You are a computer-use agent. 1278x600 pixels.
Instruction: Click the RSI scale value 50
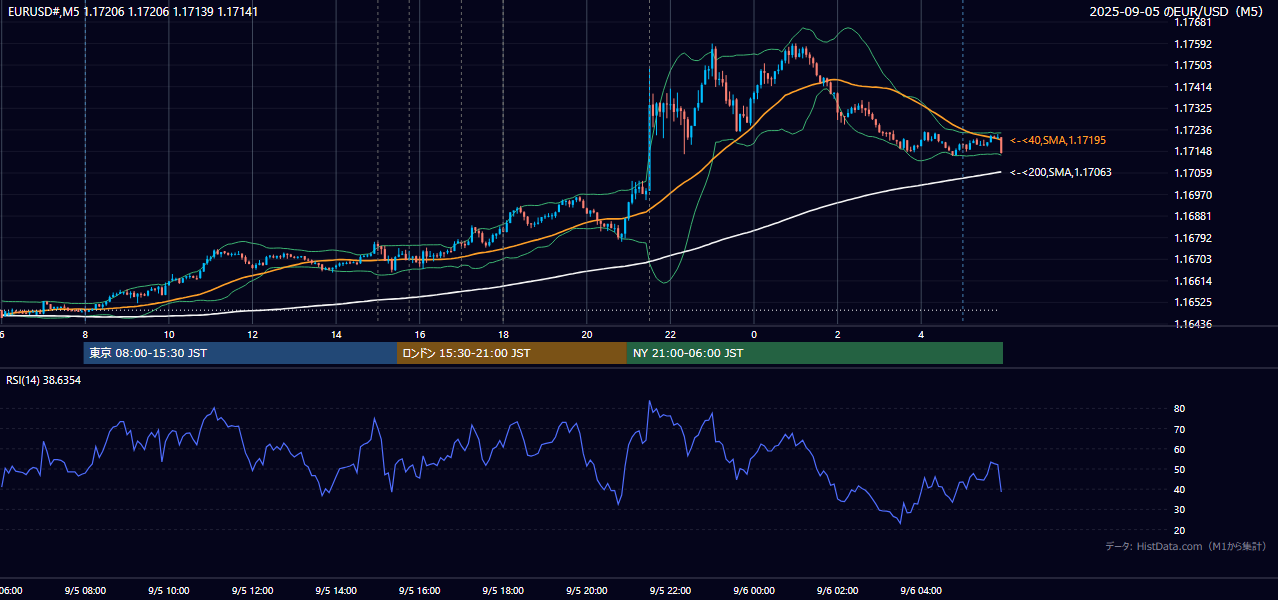click(1179, 469)
